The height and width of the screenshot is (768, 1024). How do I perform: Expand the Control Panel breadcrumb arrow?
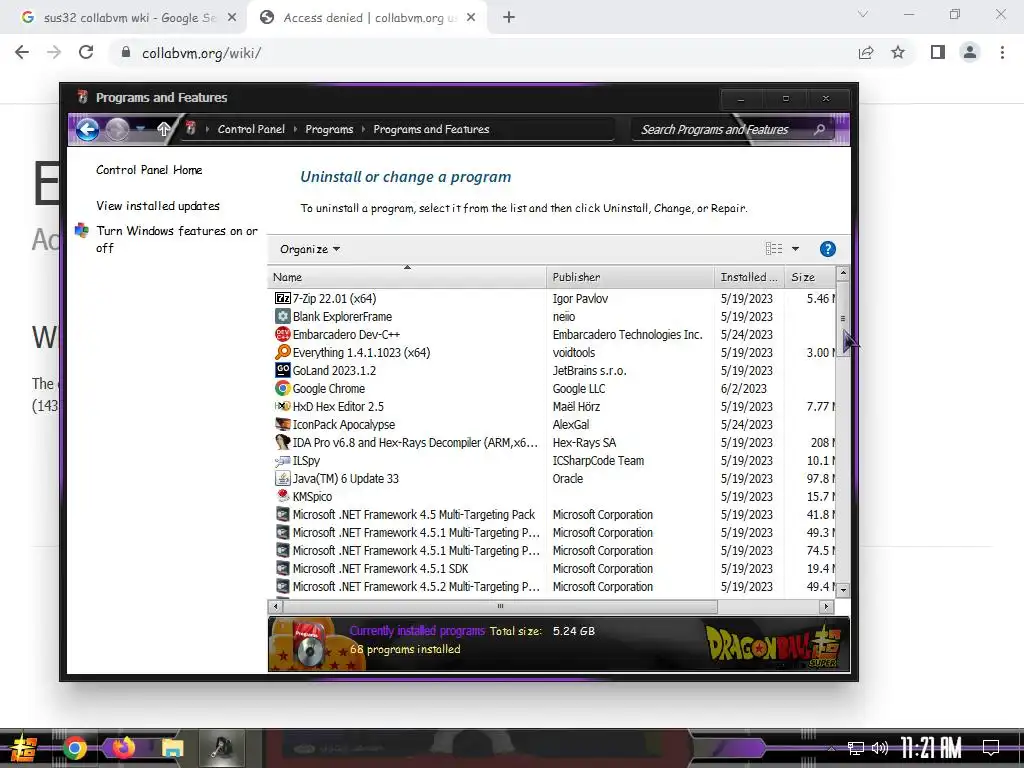(x=296, y=129)
